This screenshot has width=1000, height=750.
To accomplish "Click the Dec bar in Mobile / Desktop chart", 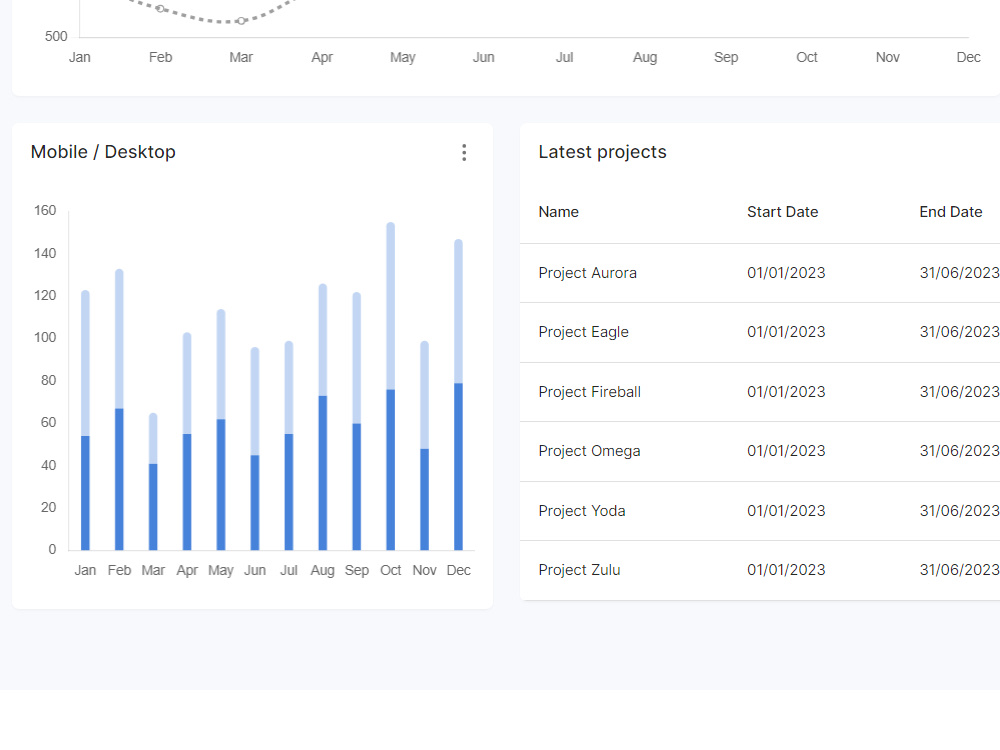I will (x=458, y=394).
